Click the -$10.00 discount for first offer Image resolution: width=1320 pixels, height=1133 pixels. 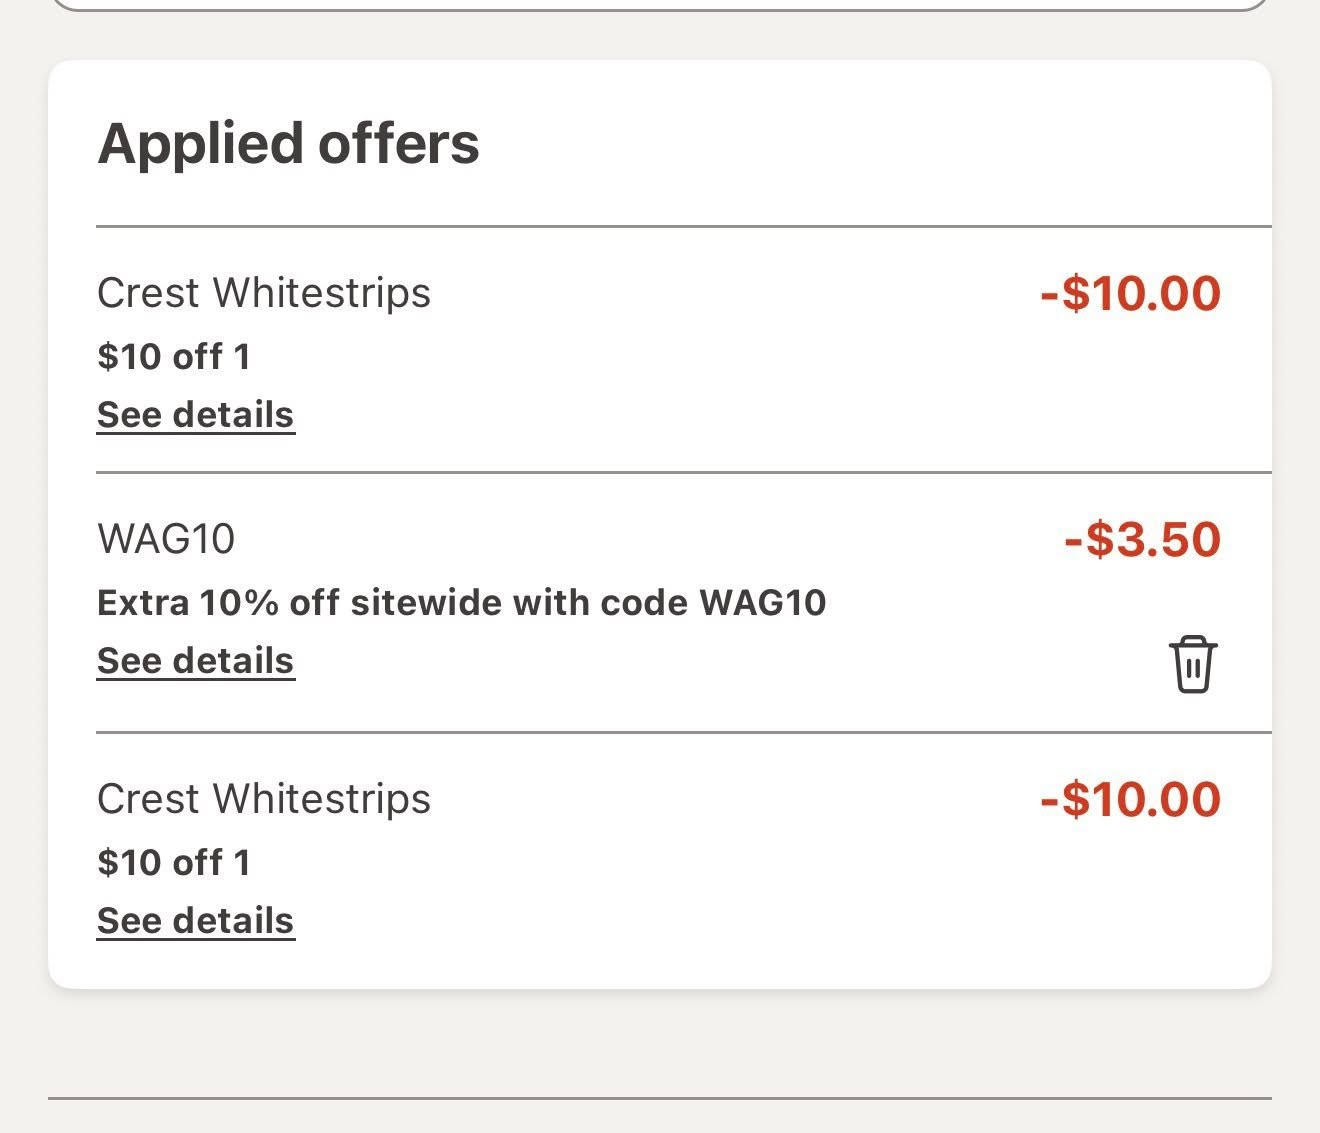[1128, 293]
